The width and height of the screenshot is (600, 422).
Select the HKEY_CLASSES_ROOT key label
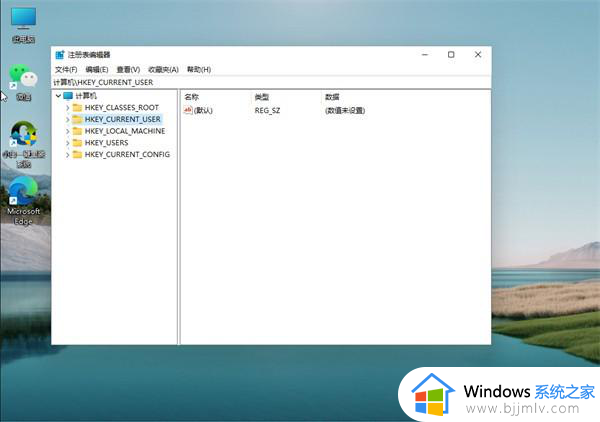point(122,108)
